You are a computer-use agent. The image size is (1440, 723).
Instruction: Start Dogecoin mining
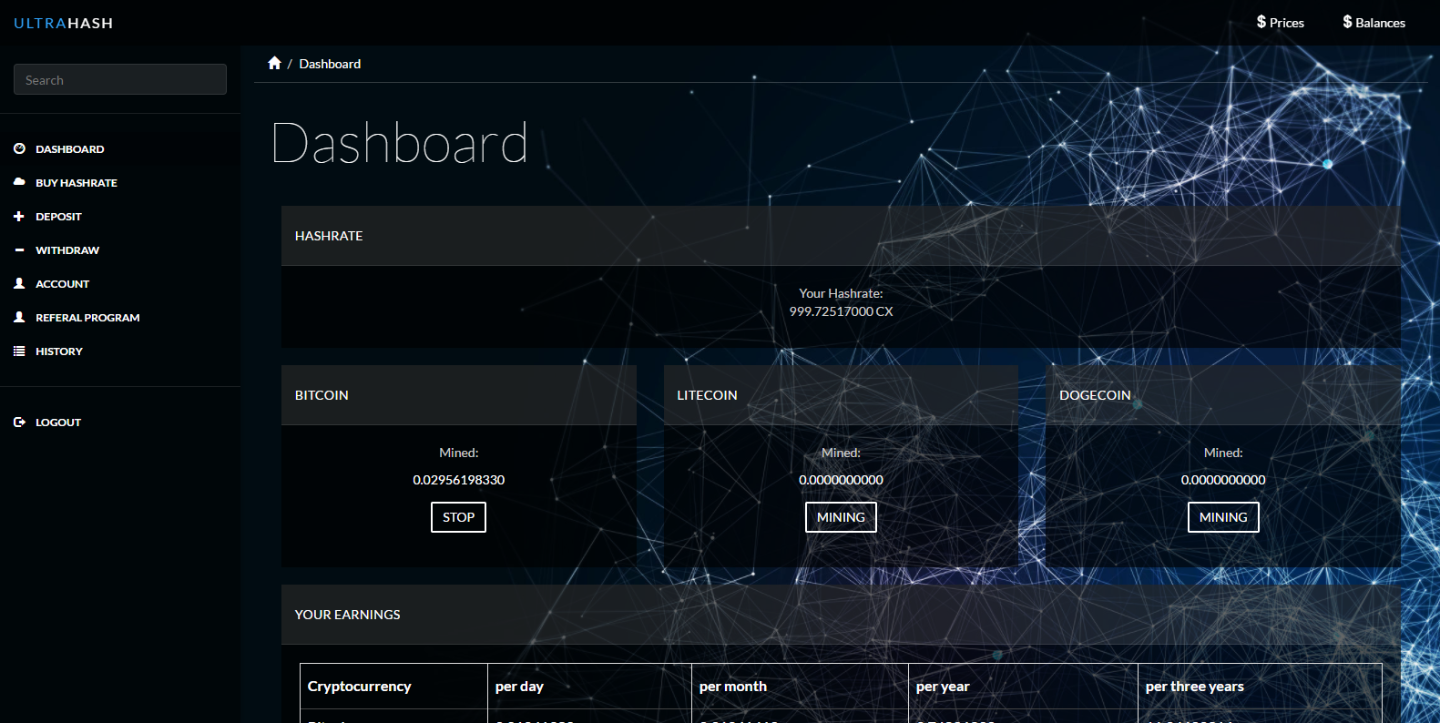click(x=1223, y=517)
